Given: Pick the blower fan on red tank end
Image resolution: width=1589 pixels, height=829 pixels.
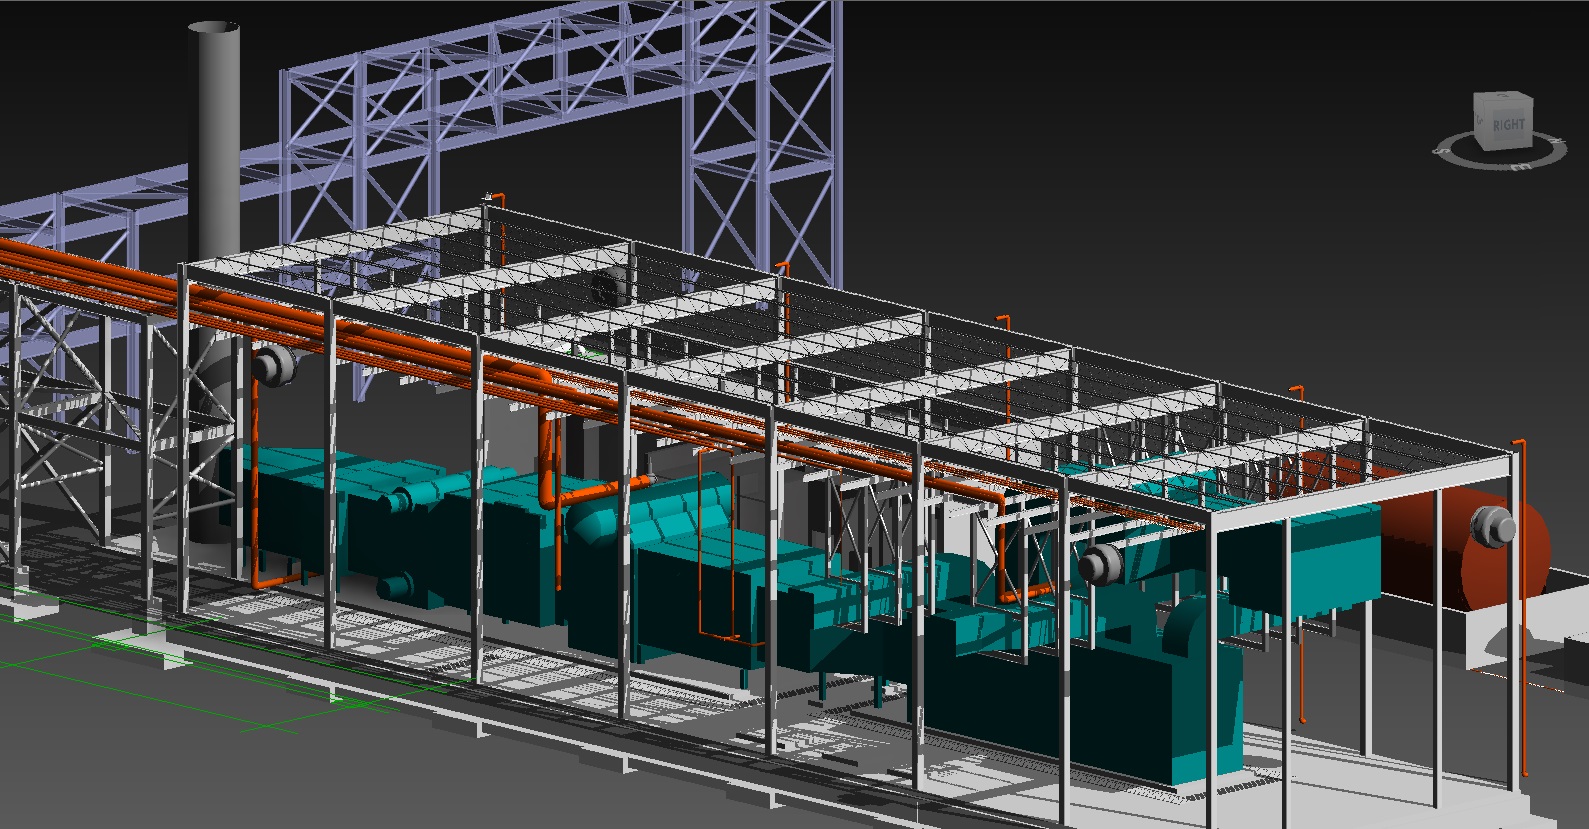Looking at the screenshot, I should coord(1491,526).
